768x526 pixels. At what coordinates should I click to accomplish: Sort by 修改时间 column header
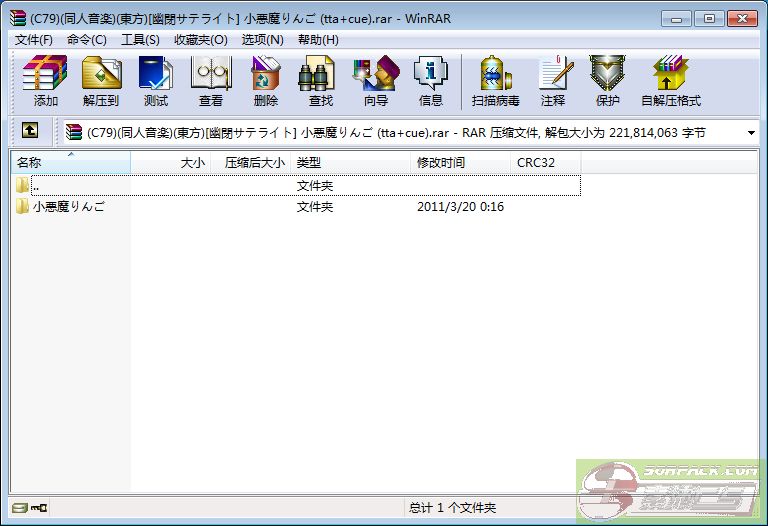coord(460,163)
